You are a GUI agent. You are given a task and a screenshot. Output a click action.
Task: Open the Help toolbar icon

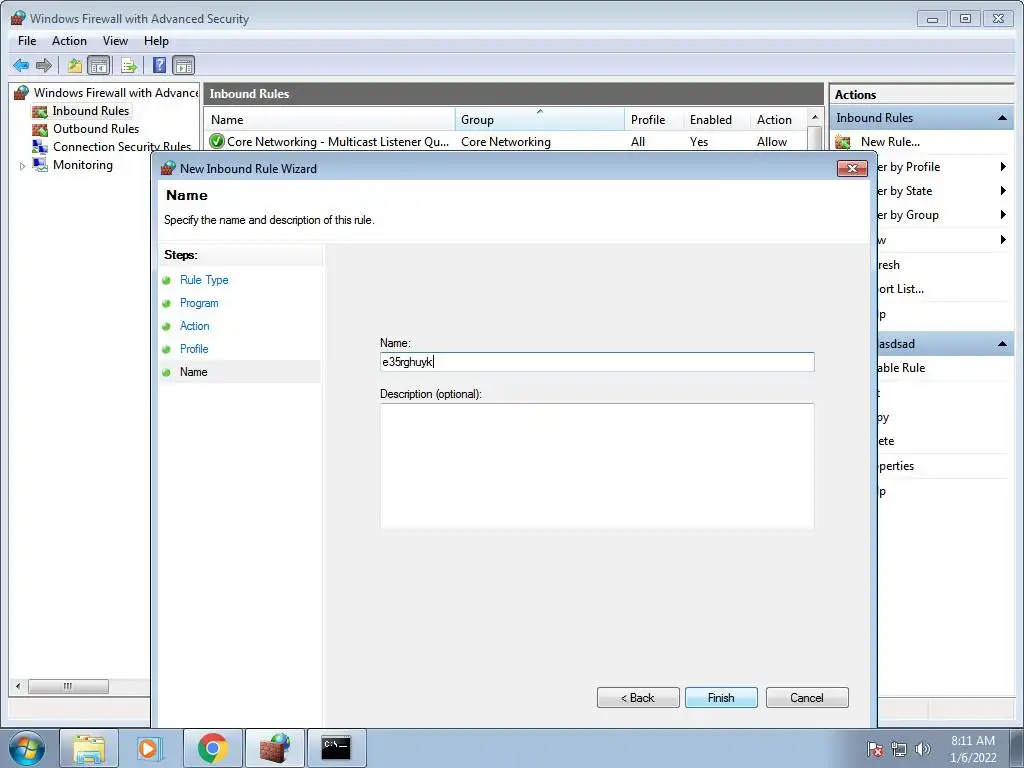159,65
